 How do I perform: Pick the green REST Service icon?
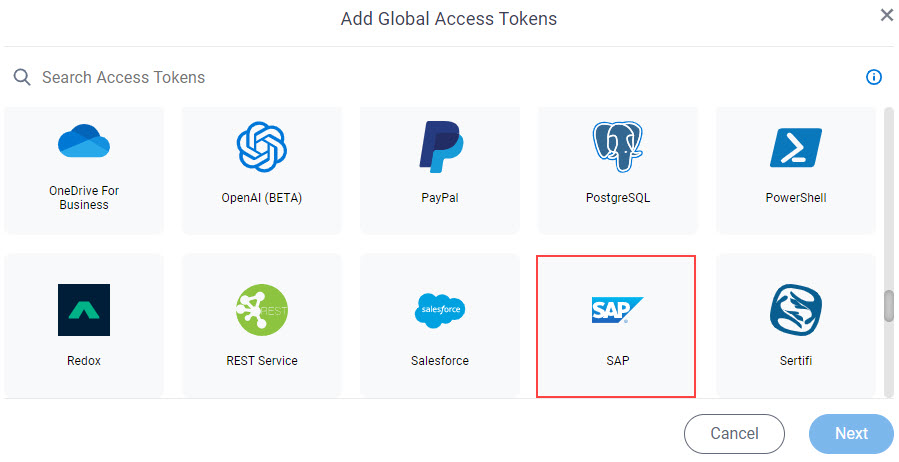point(261,310)
